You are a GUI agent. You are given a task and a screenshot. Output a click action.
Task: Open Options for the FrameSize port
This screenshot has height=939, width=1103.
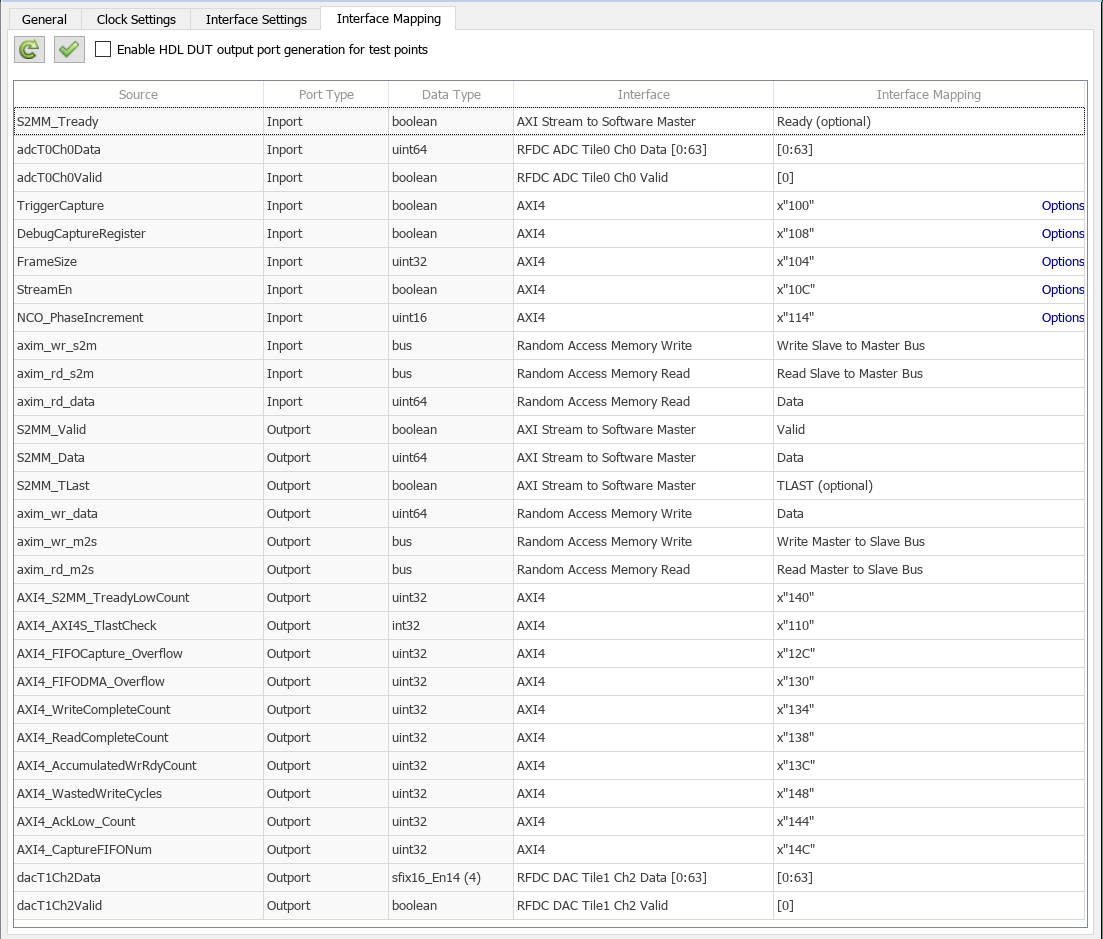pos(1062,262)
